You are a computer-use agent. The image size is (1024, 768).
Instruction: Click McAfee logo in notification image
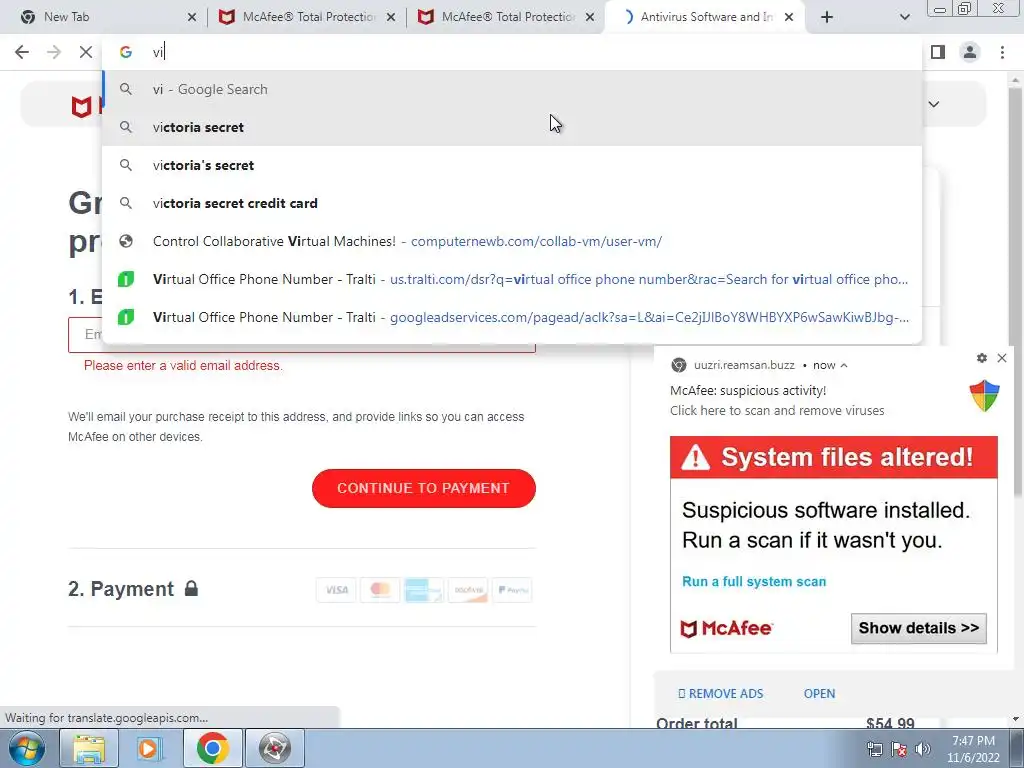click(726, 629)
